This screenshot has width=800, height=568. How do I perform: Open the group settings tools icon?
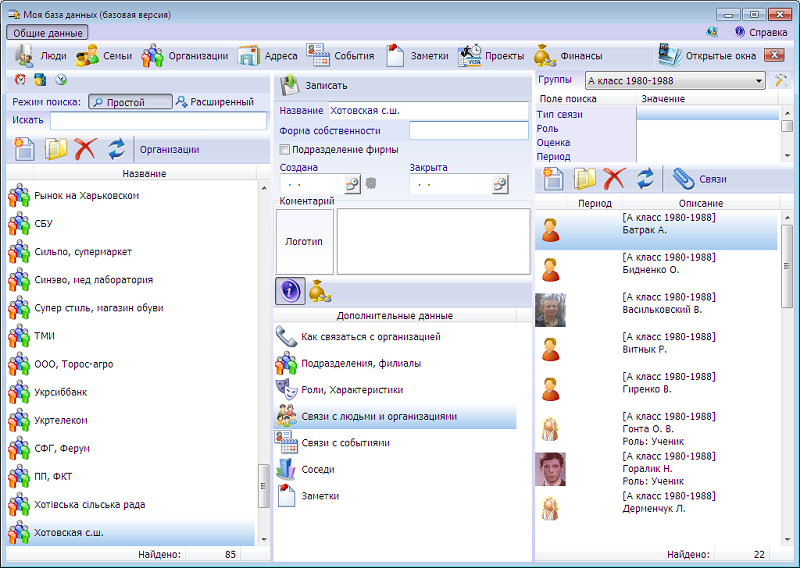point(782,80)
